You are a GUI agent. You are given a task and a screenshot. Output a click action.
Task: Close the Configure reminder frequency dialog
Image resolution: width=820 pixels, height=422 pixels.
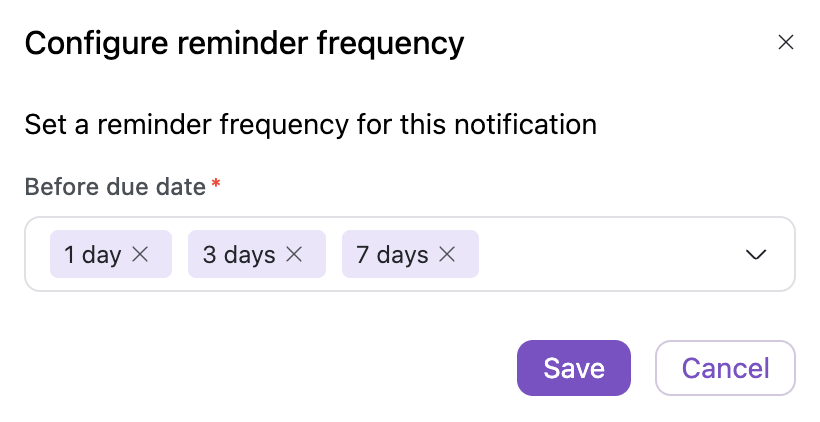(786, 42)
